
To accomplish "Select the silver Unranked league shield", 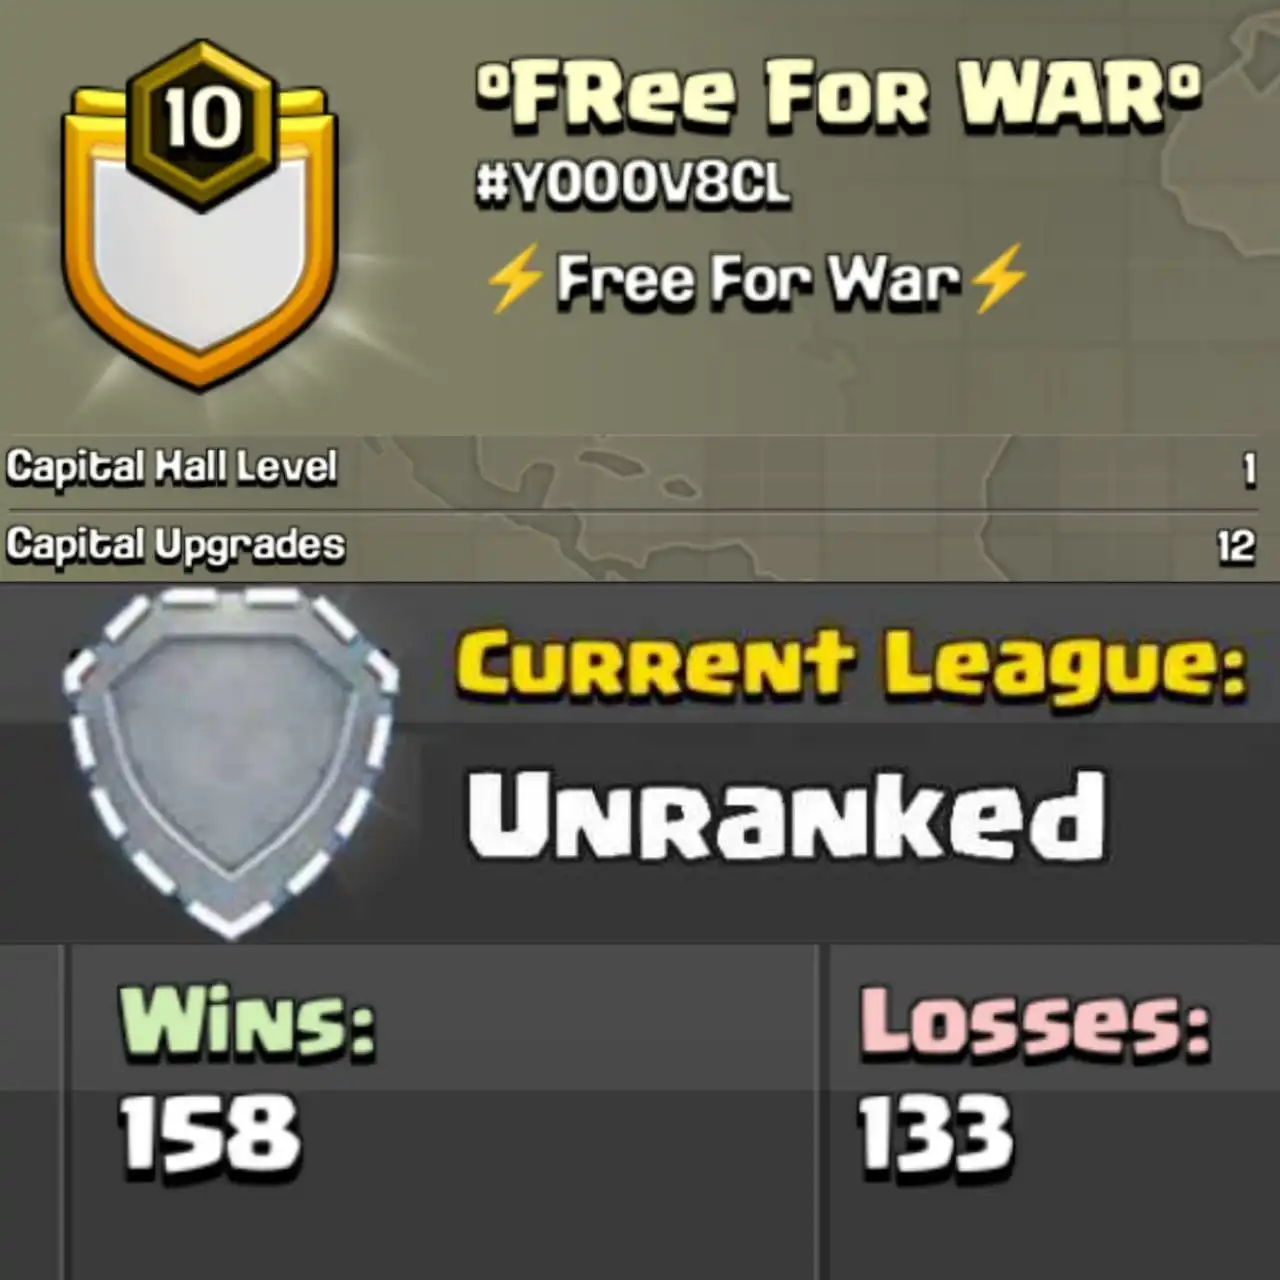I will click(231, 764).
